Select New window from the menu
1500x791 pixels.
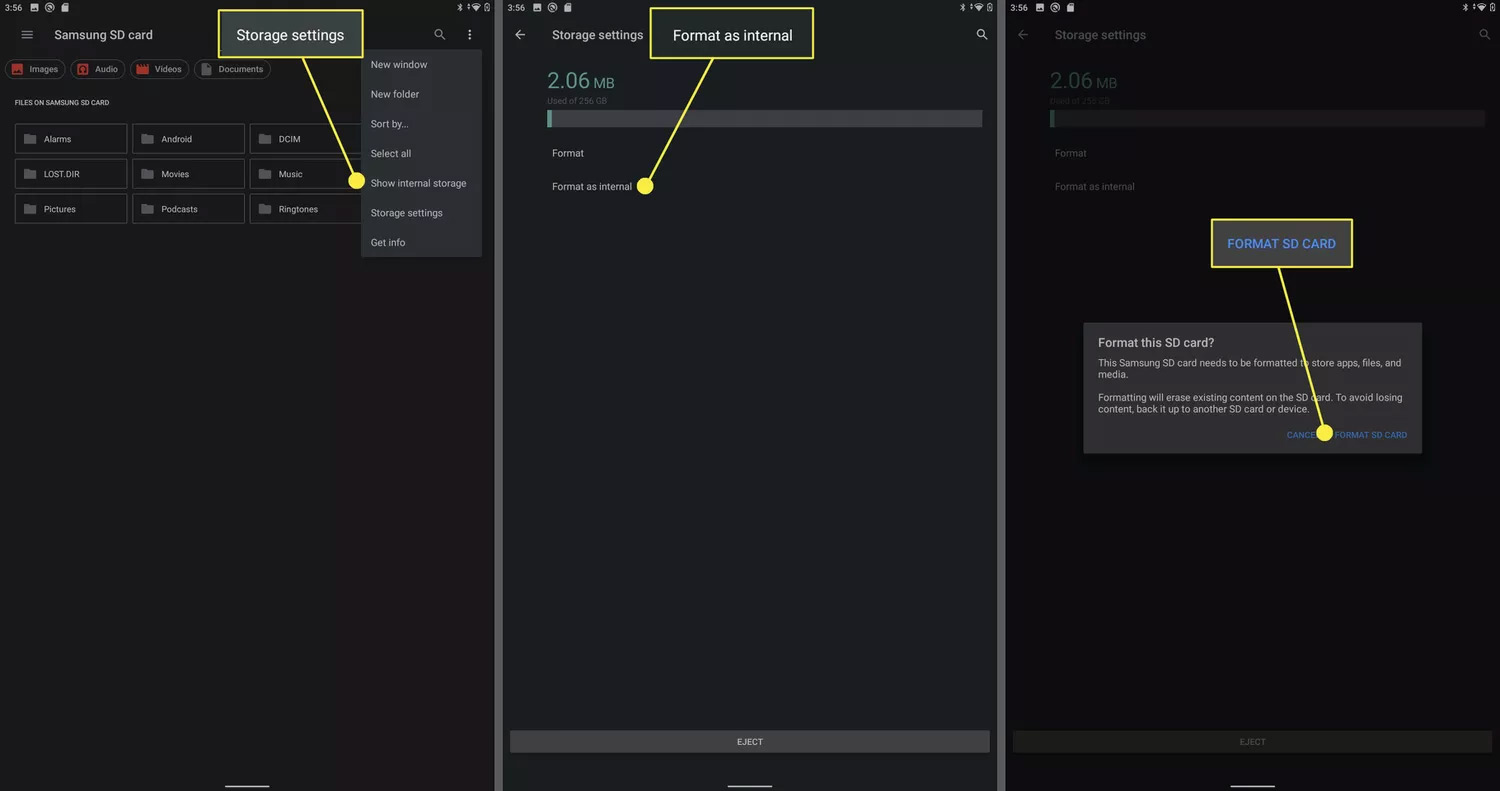tap(398, 64)
